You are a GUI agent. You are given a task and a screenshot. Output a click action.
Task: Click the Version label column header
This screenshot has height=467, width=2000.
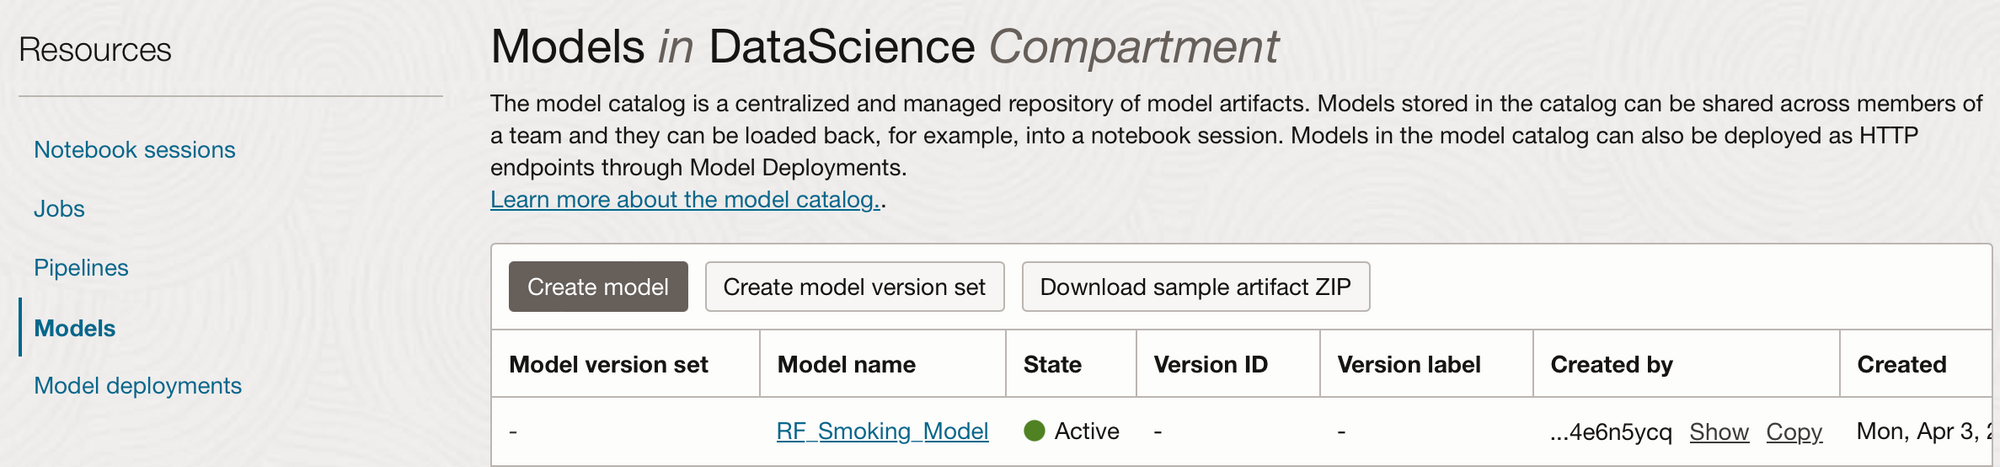click(1408, 365)
